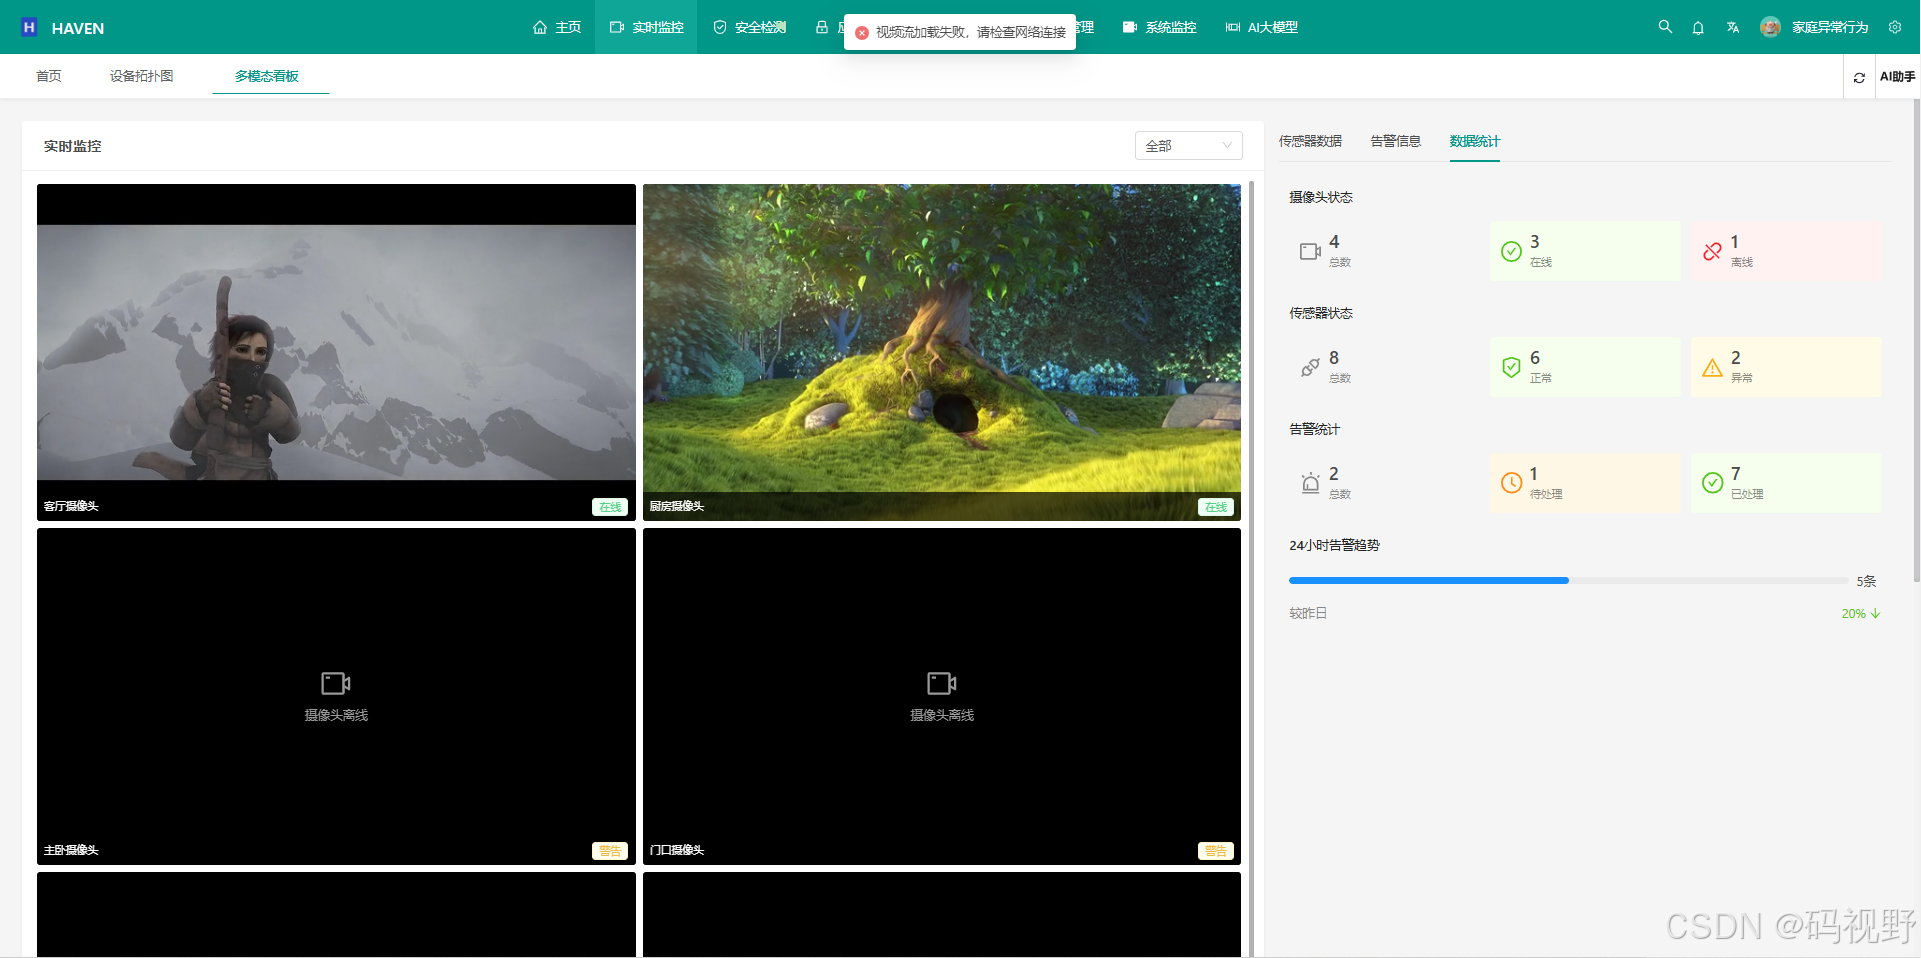Switch to the 首页 tab

coord(49,76)
